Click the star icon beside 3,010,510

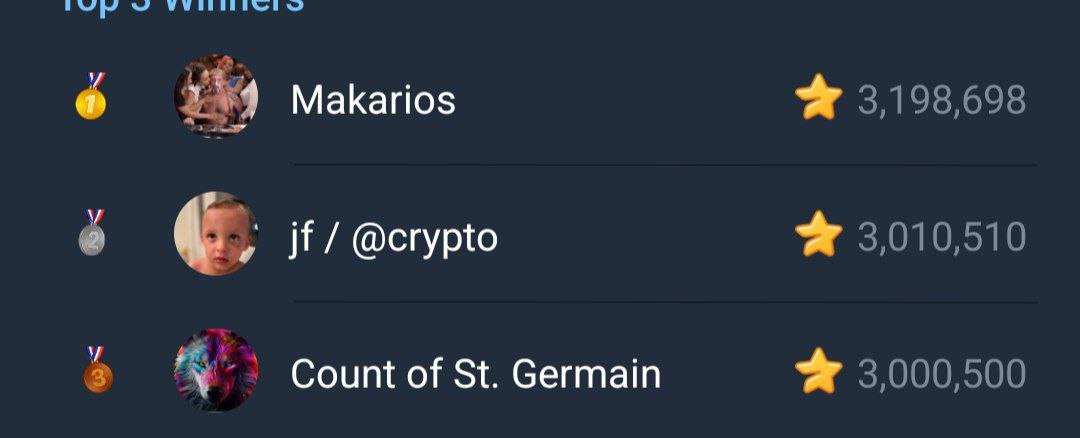click(818, 236)
